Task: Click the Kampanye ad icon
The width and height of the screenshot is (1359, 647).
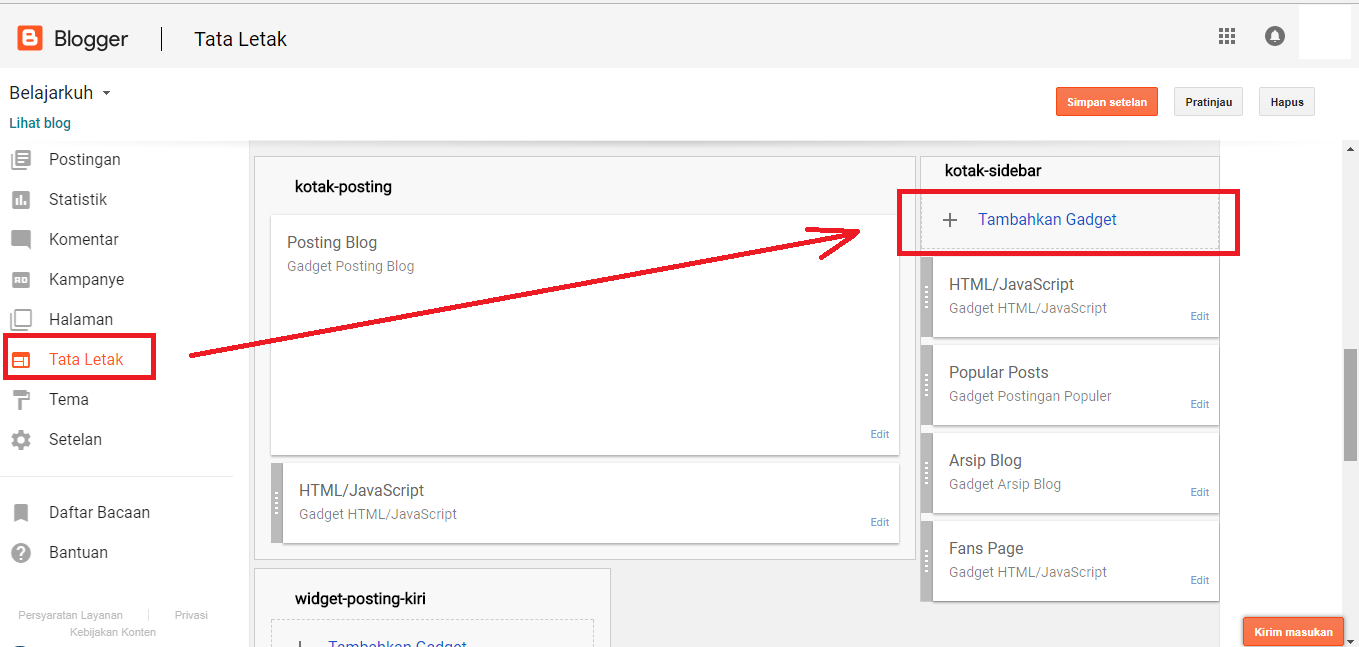Action: tap(21, 280)
